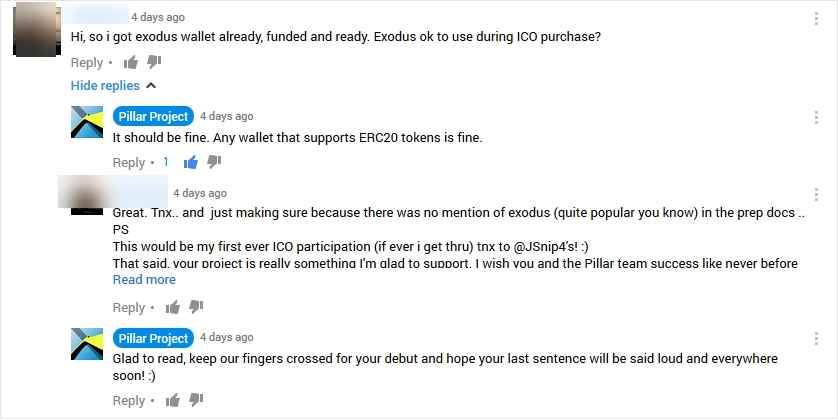Dislike the top Exodus wallet comment
838x419 pixels.
pos(154,63)
